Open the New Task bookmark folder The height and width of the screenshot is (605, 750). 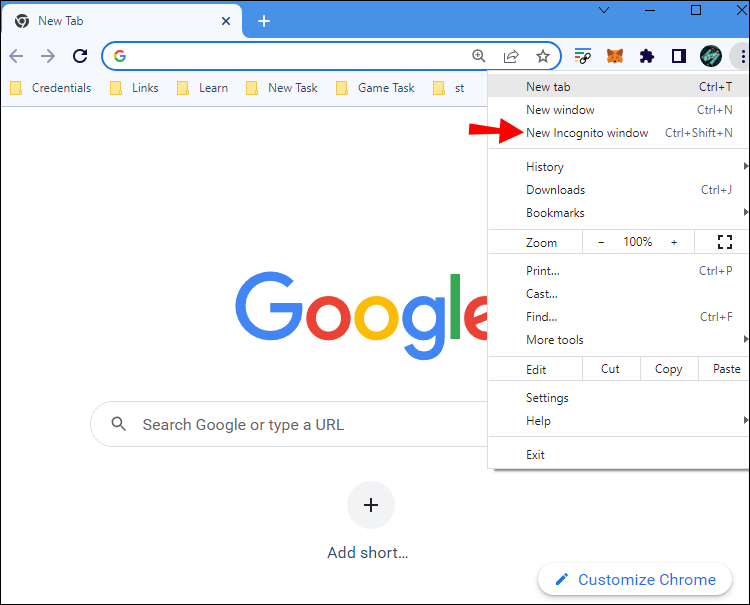[282, 88]
